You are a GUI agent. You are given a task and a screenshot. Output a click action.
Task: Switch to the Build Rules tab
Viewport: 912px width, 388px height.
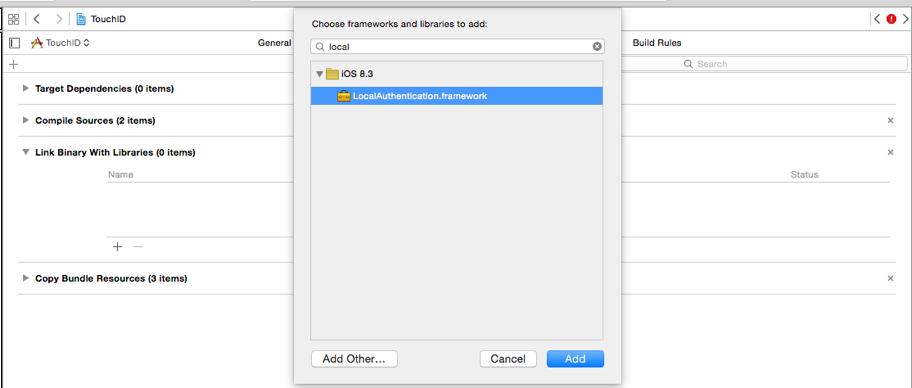click(x=657, y=42)
